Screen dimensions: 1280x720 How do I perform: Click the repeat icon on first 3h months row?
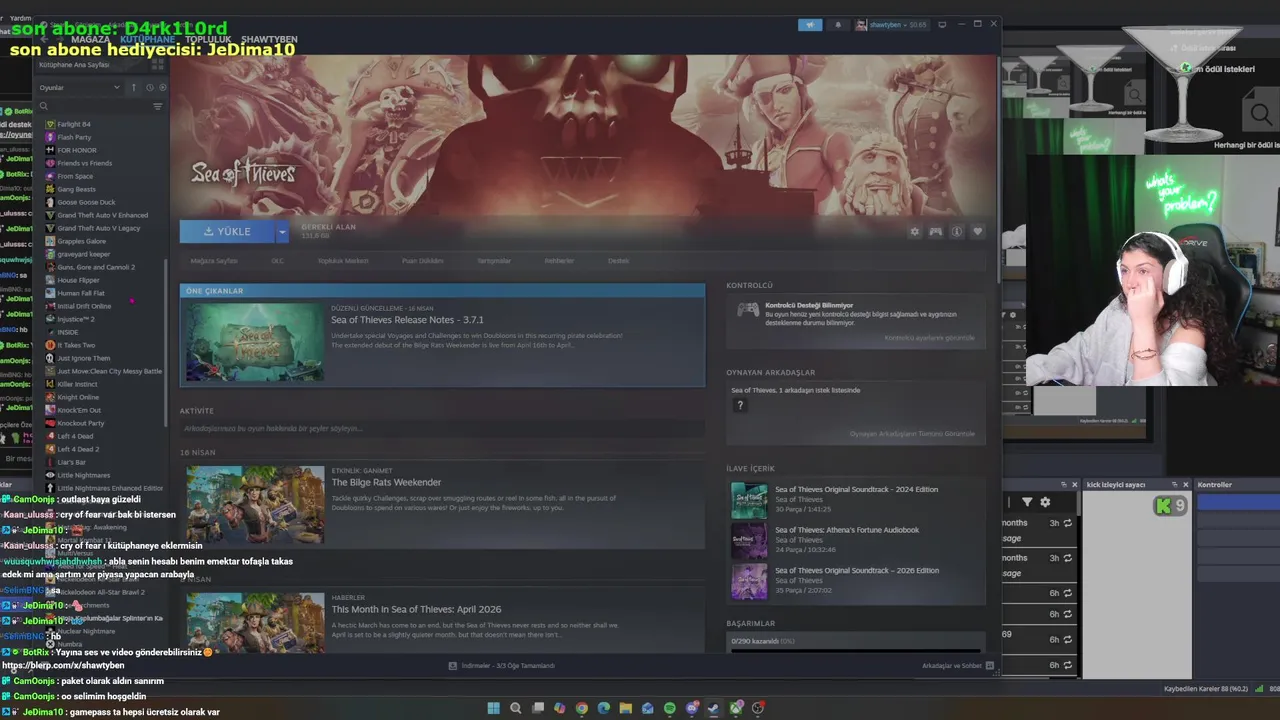(x=1068, y=523)
